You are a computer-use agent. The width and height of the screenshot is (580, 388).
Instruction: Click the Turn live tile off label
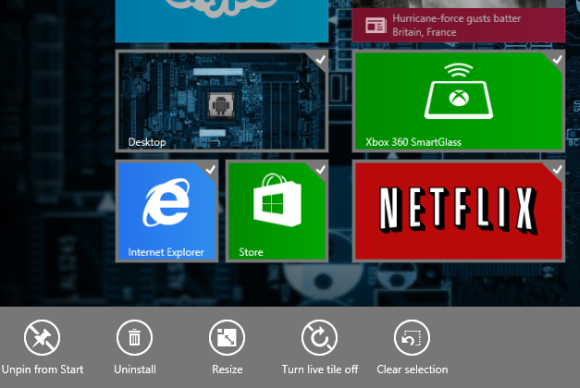[320, 369]
